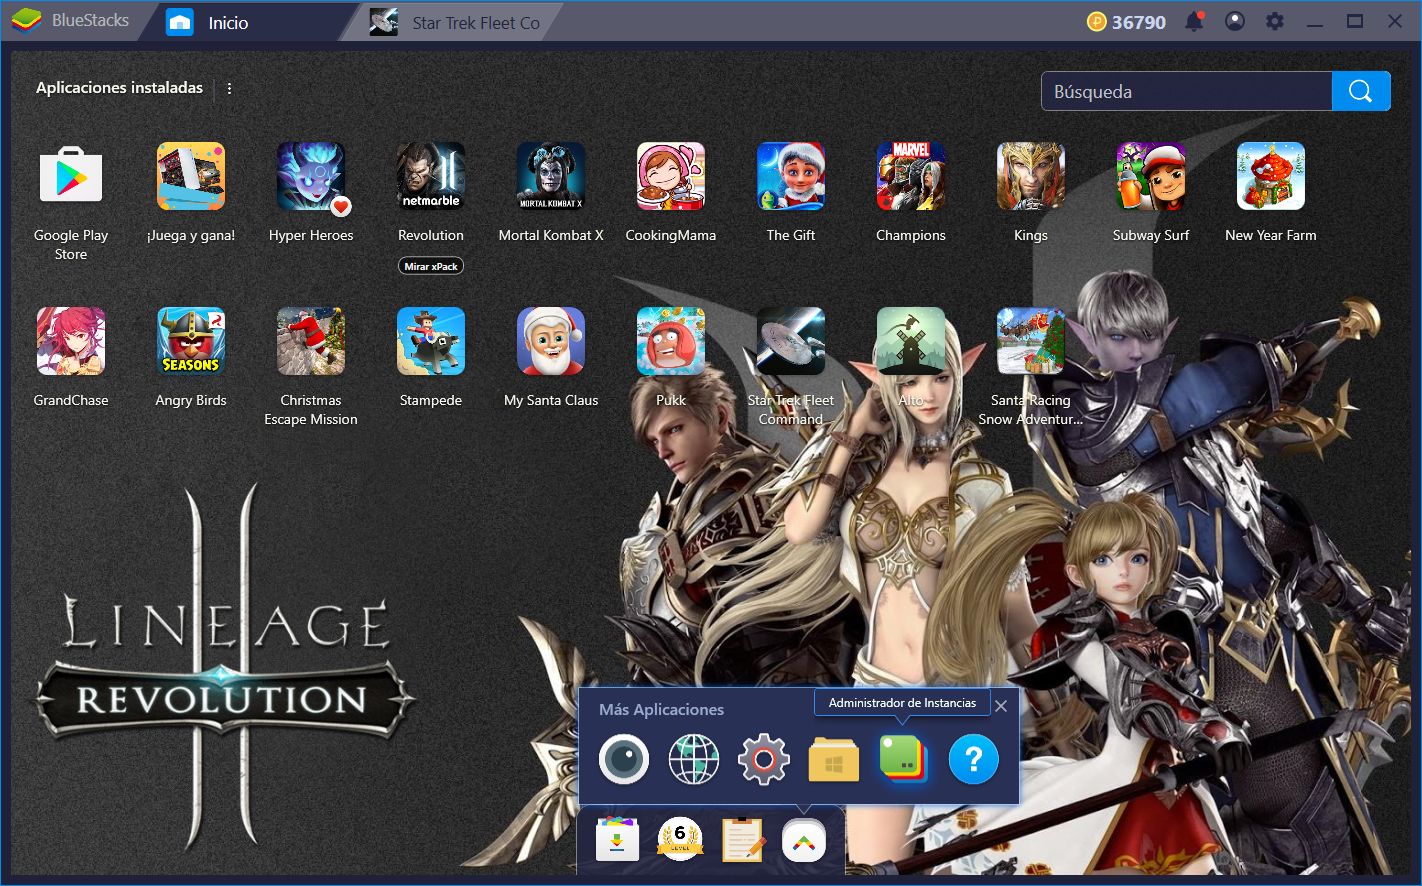Close the Más Aplicaciones popup
The image size is (1422, 886).
coord(1001,706)
